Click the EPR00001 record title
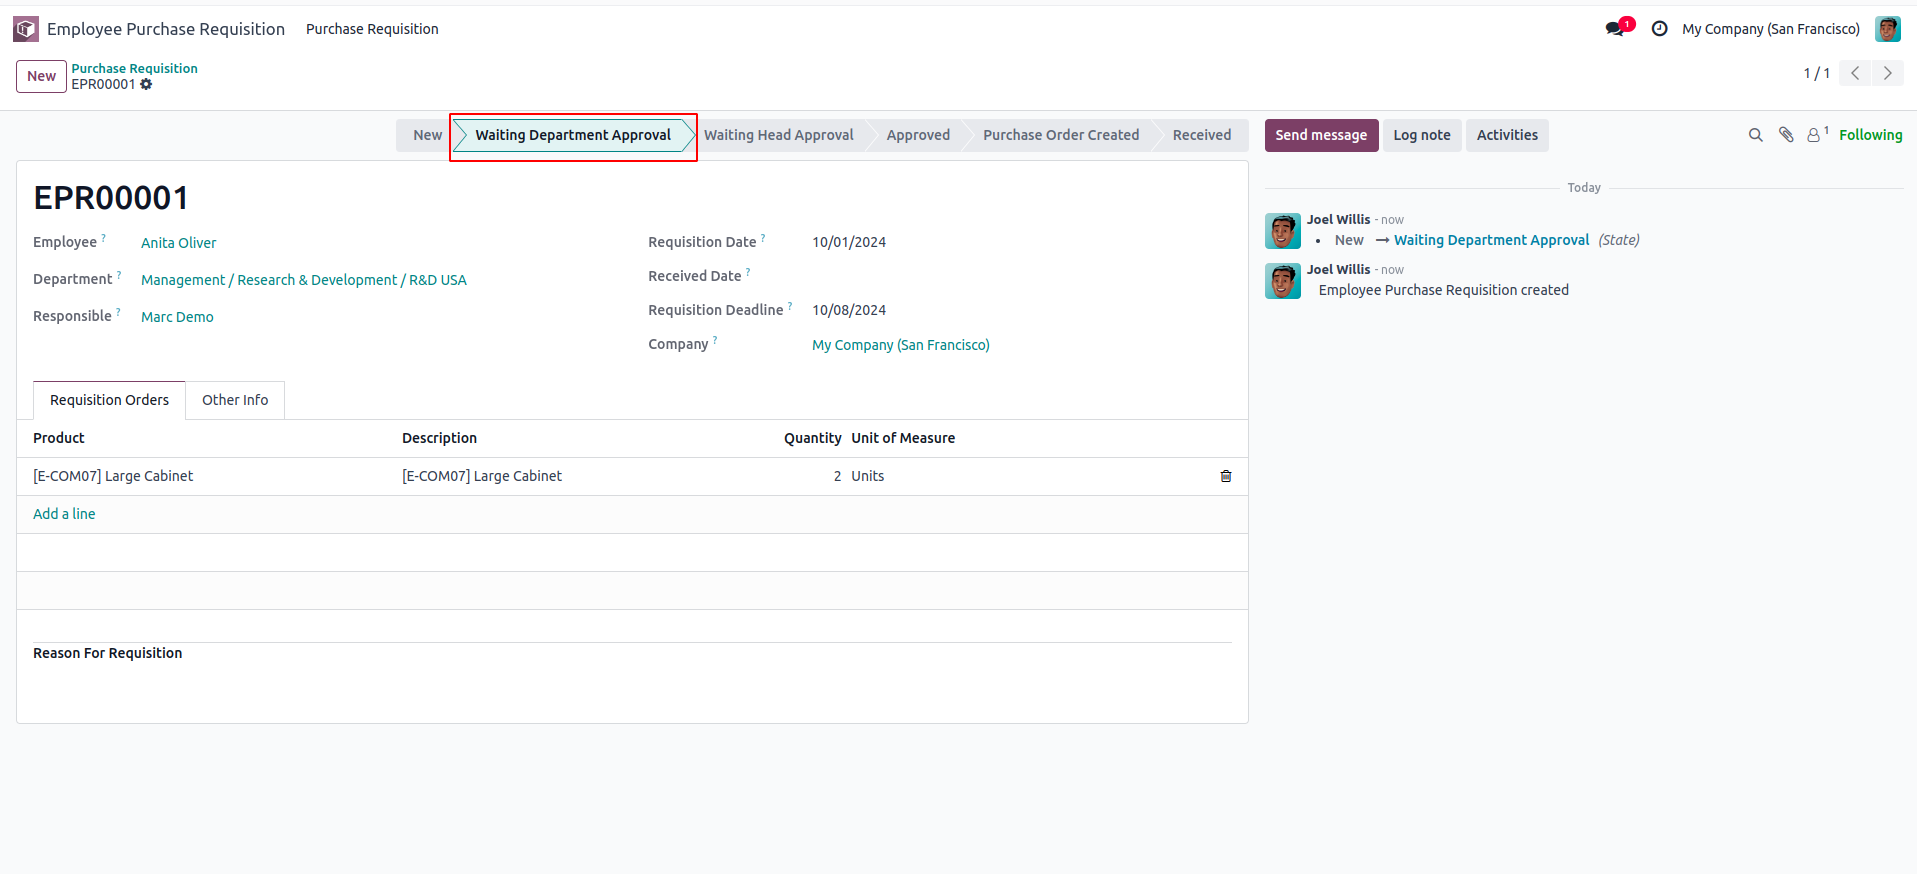Screen dimensions: 1917x874 [x=111, y=198]
